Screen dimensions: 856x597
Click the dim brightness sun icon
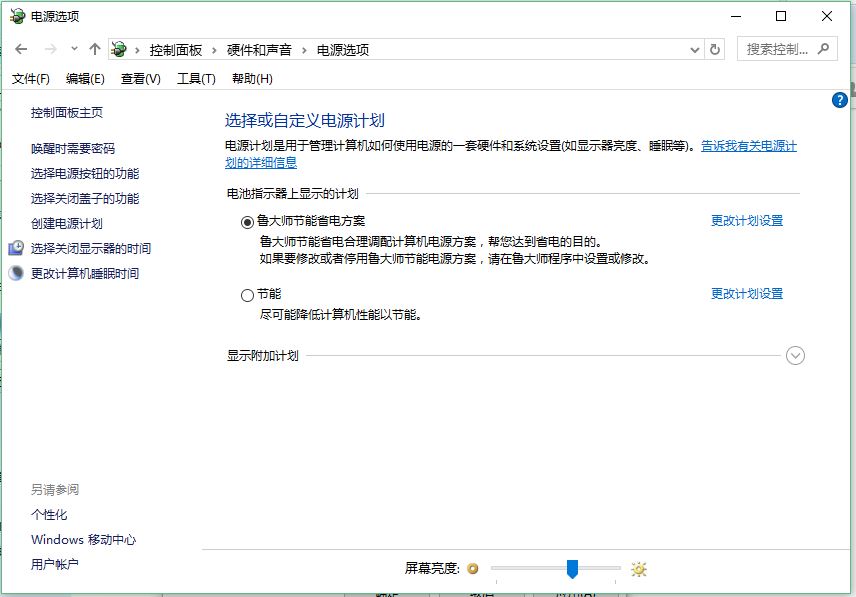point(473,569)
